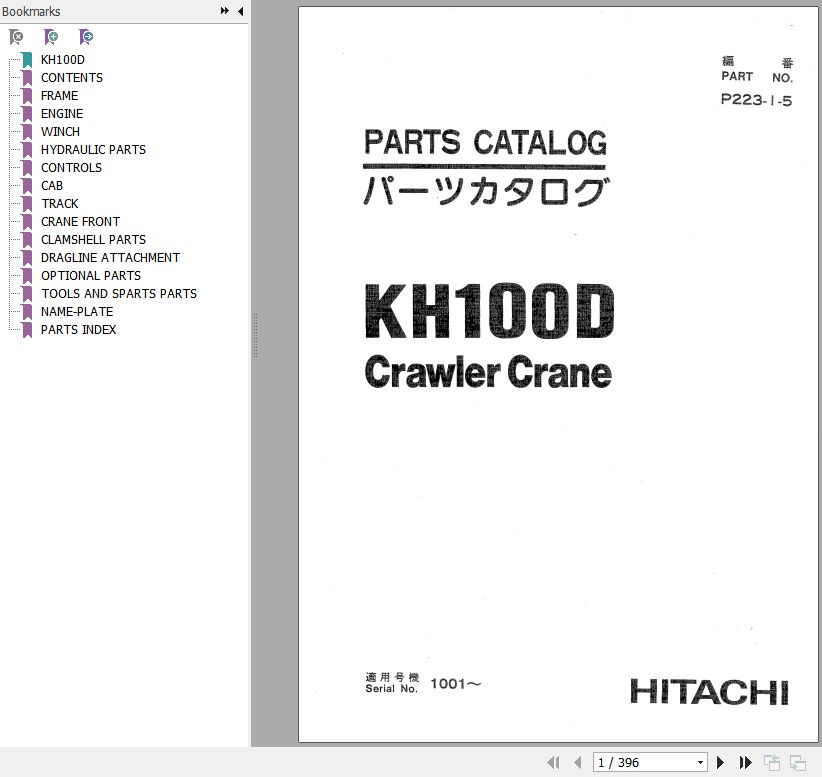This screenshot has width=822, height=777.
Task: Expand bookmarks panel with double-arrow icon
Action: [225, 11]
